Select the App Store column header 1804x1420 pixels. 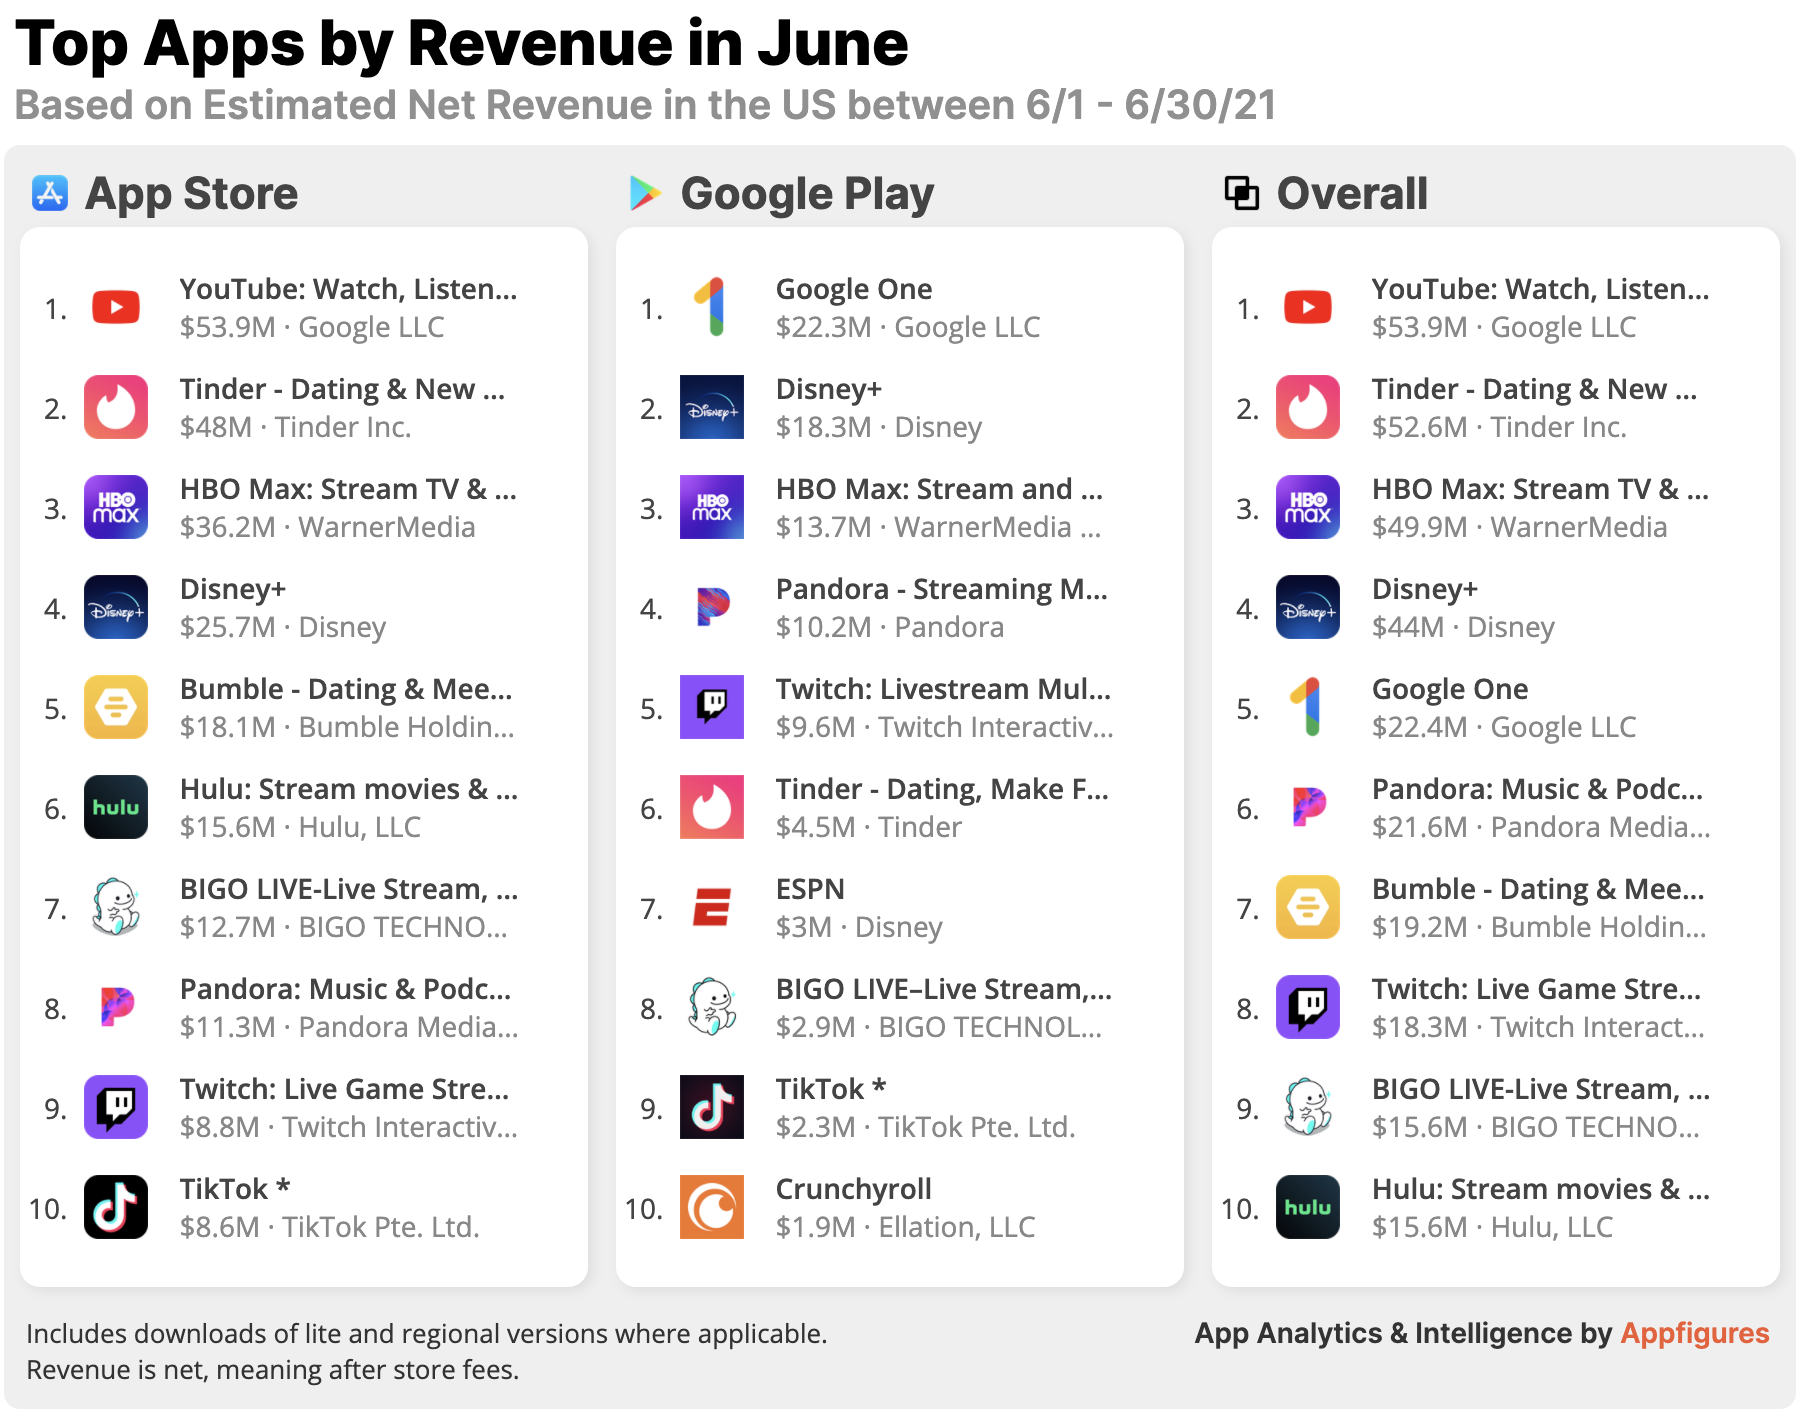(x=192, y=193)
